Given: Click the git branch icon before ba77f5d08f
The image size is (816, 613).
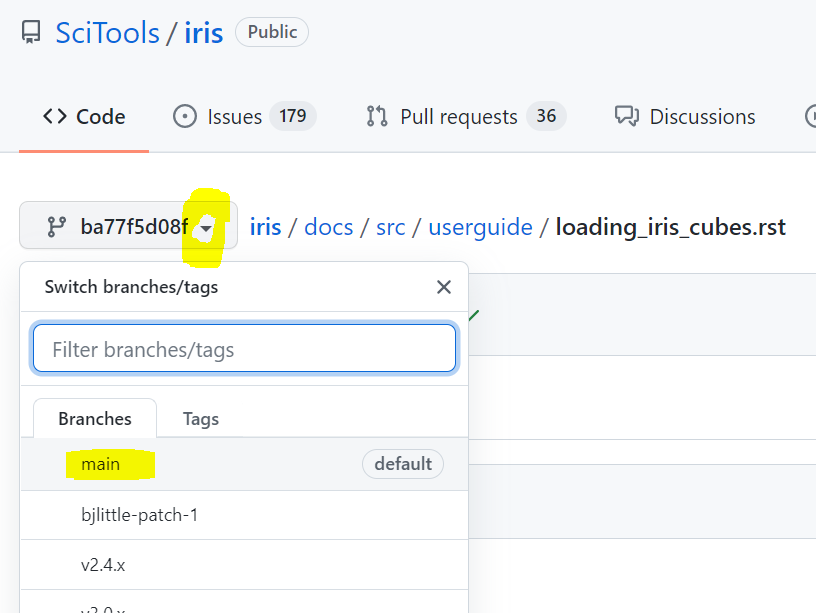Looking at the screenshot, I should point(57,227).
